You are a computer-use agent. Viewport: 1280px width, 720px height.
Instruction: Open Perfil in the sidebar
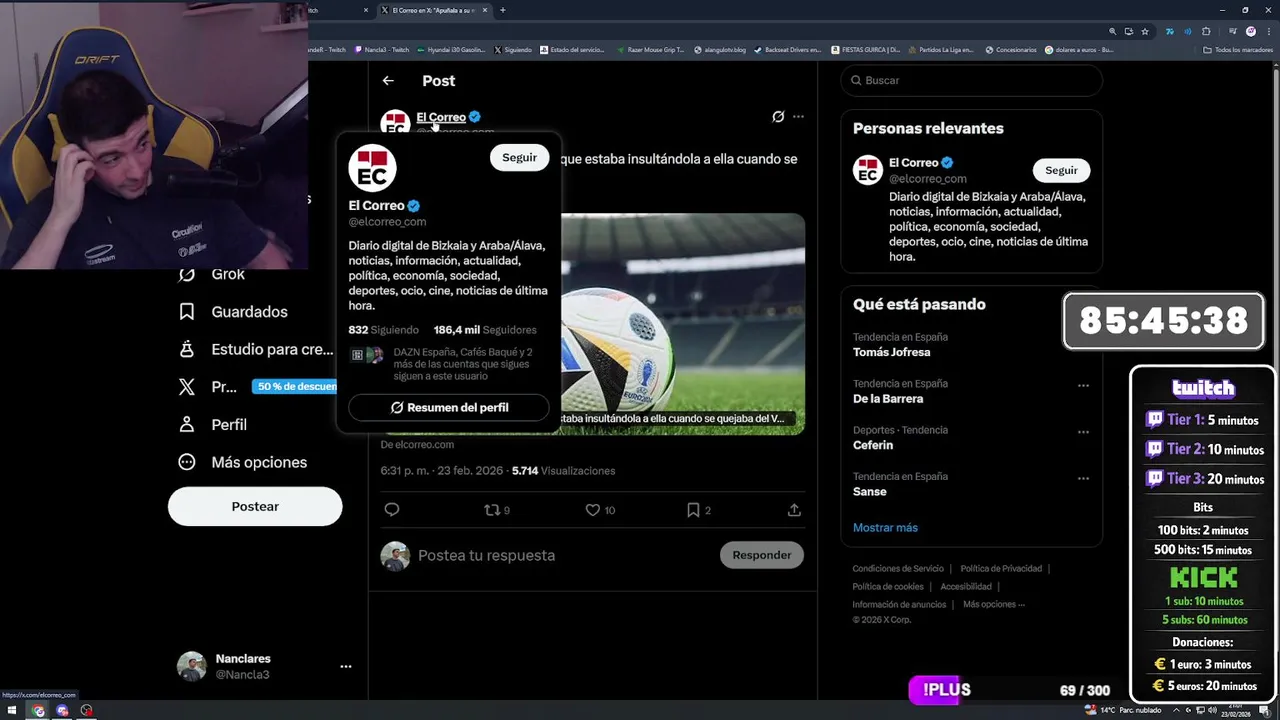tap(213, 425)
